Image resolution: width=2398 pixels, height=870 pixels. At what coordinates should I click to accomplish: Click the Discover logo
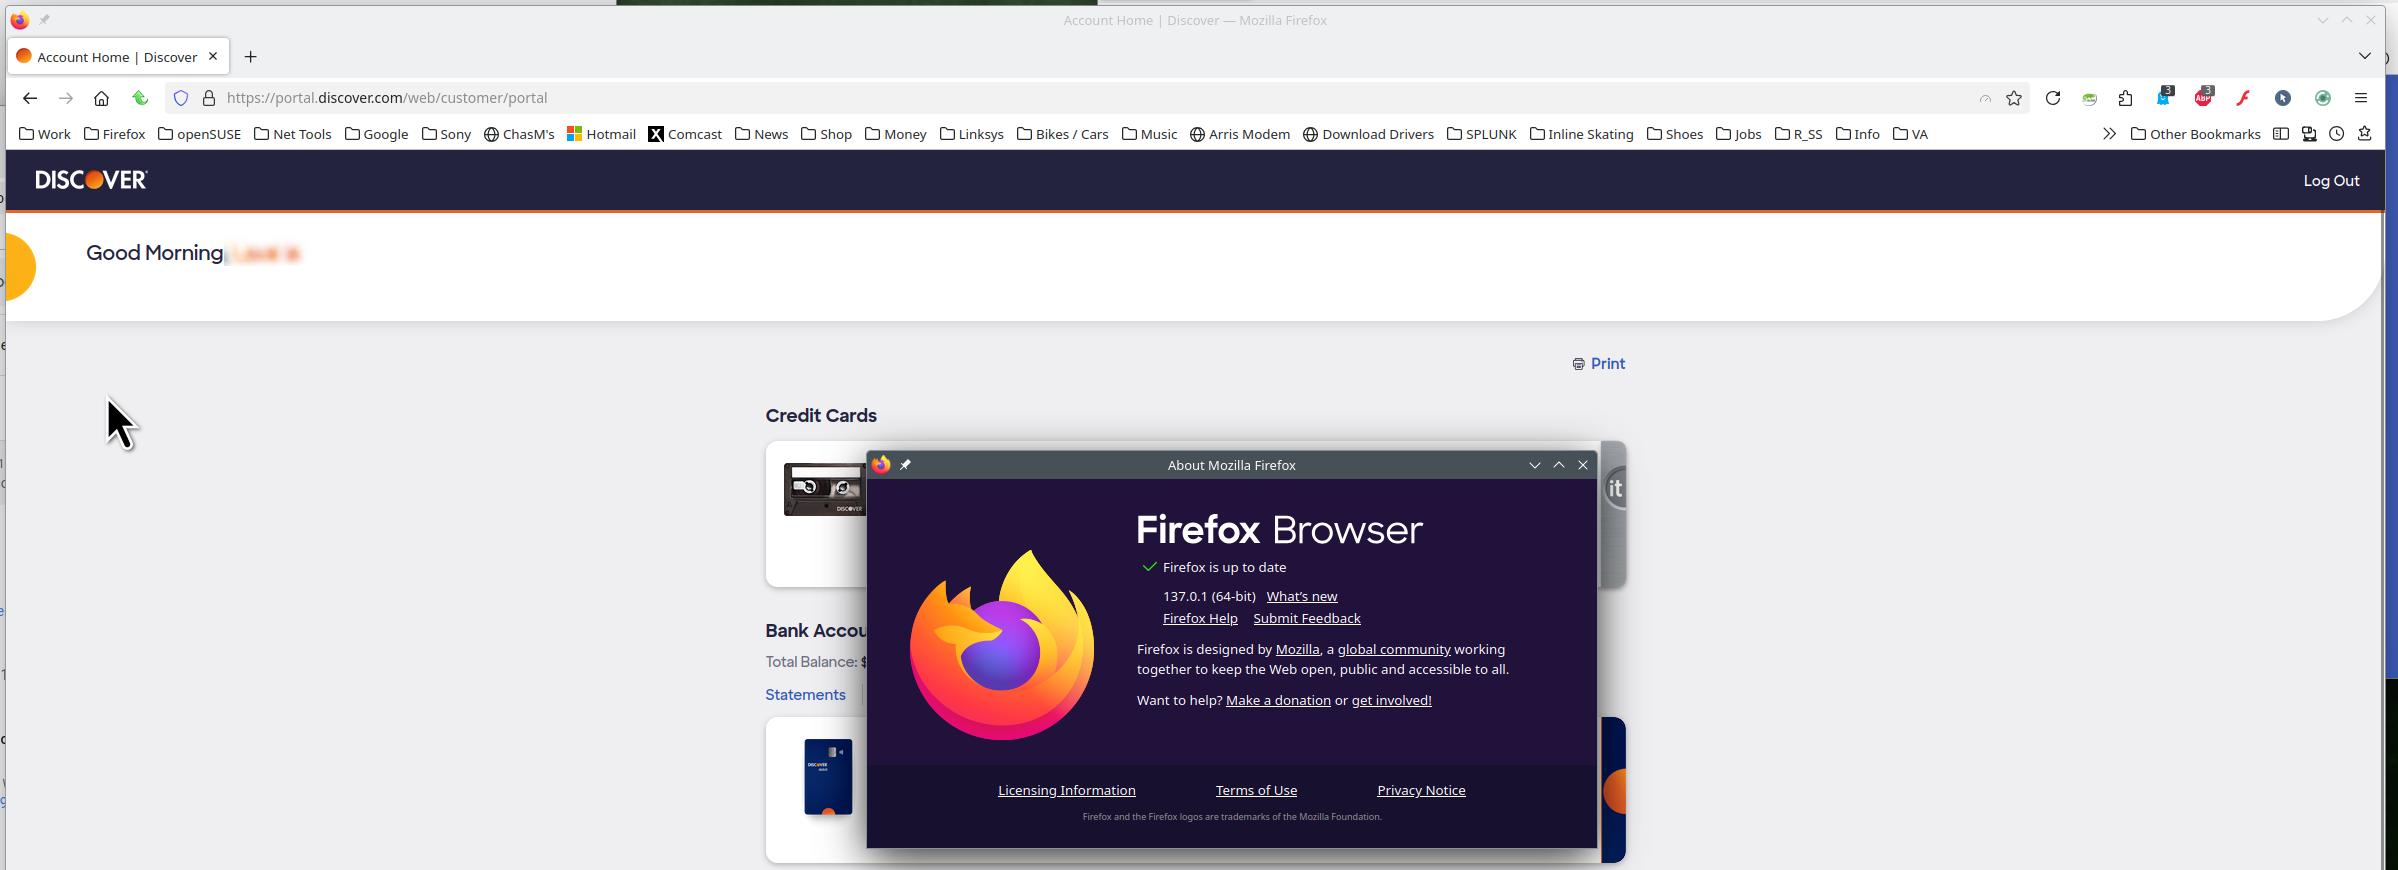coord(91,180)
